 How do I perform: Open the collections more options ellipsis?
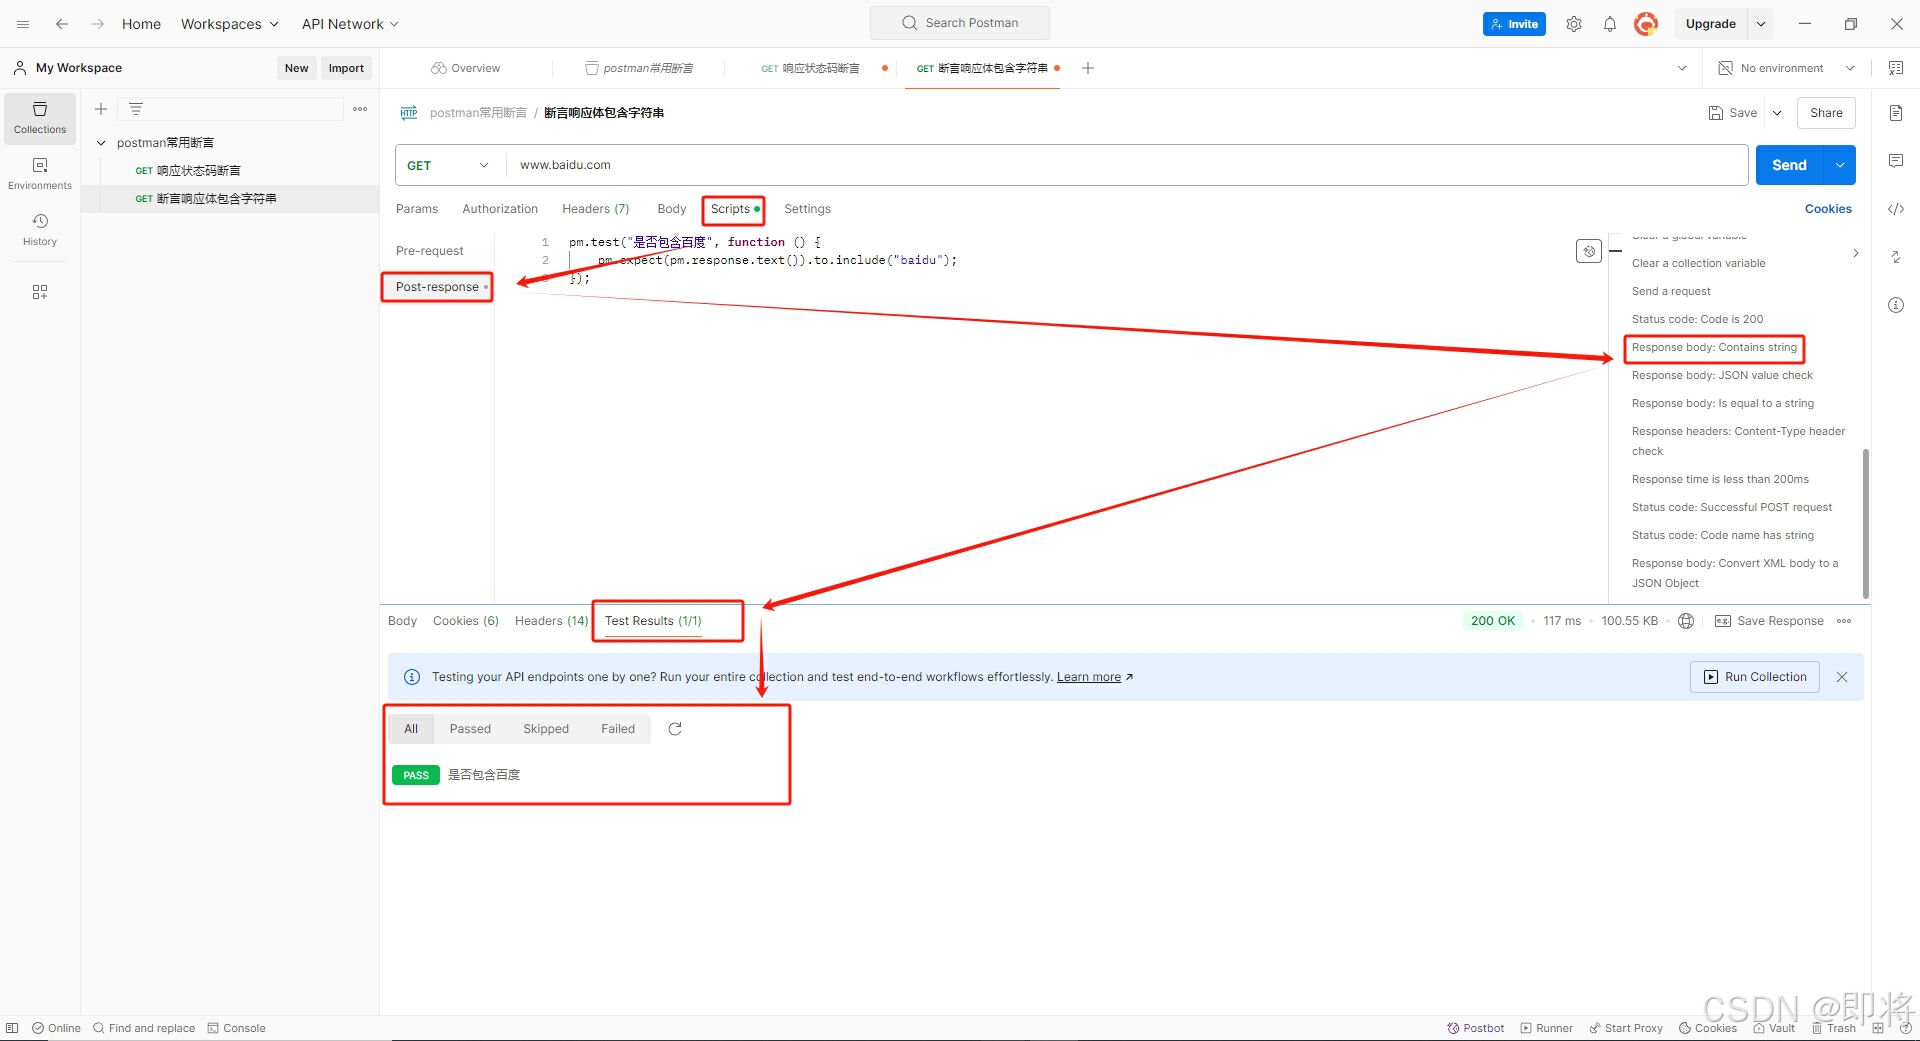(360, 109)
